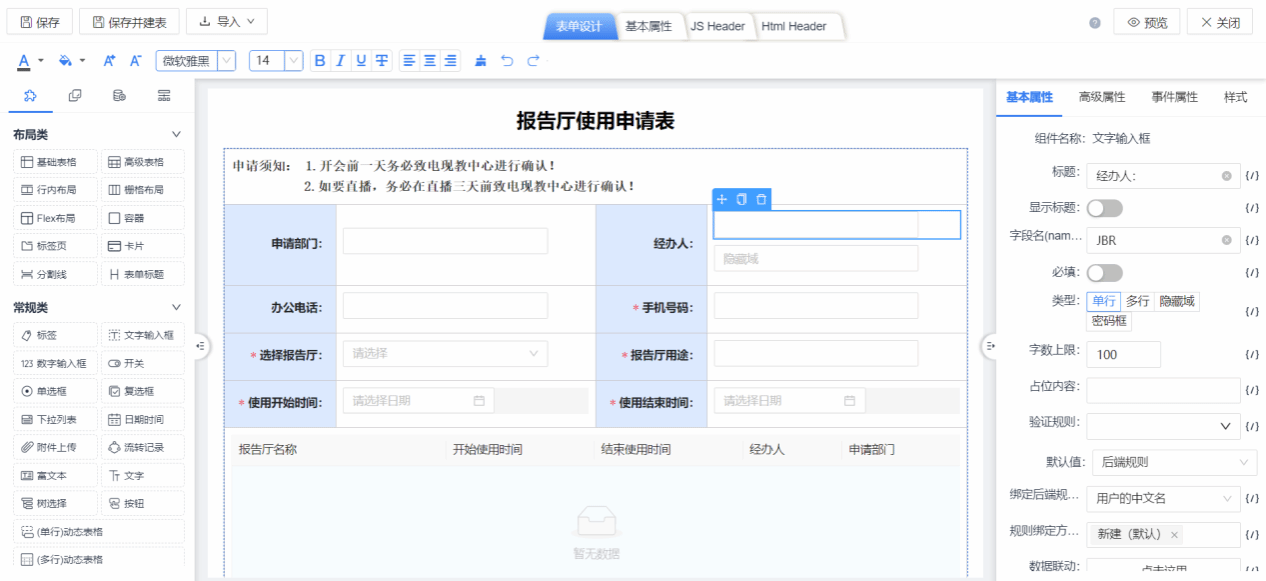The height and width of the screenshot is (581, 1266).
Task: Click the 保存并建表 button
Action: point(130,22)
